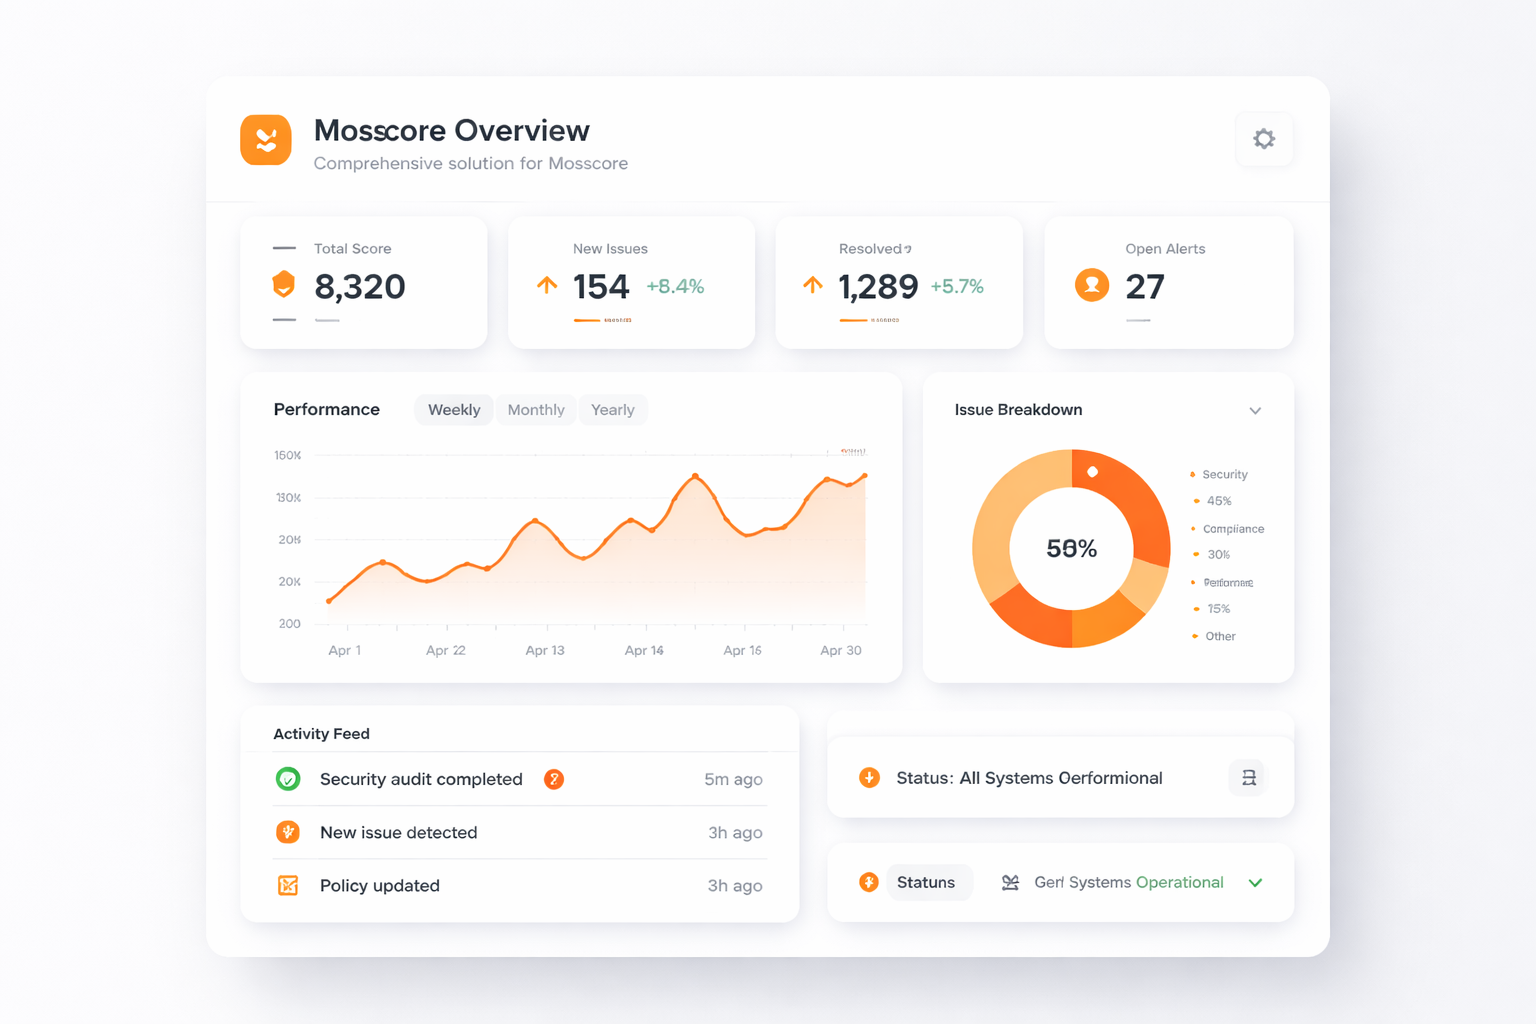Switch Performance chart to Yearly
Viewport: 1536px width, 1024px height.
pyautogui.click(x=613, y=410)
